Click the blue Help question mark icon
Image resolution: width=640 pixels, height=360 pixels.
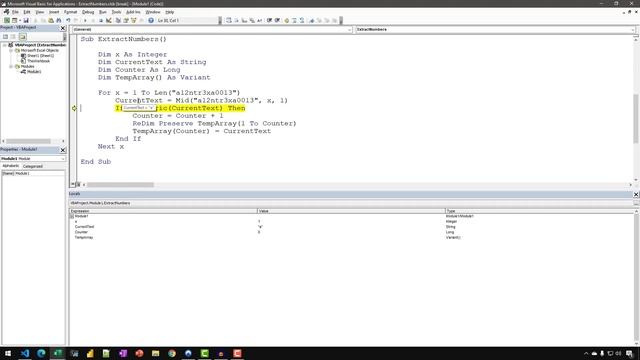pos(151,20)
